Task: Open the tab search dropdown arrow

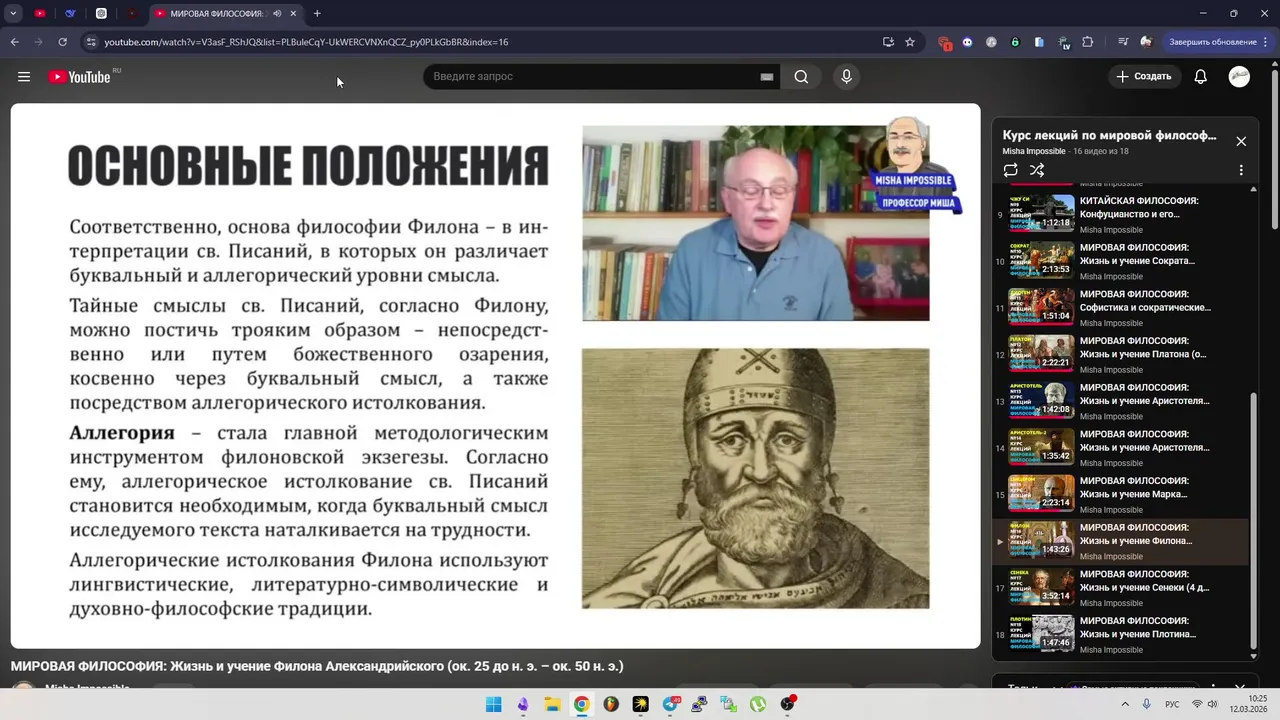Action: click(x=13, y=14)
